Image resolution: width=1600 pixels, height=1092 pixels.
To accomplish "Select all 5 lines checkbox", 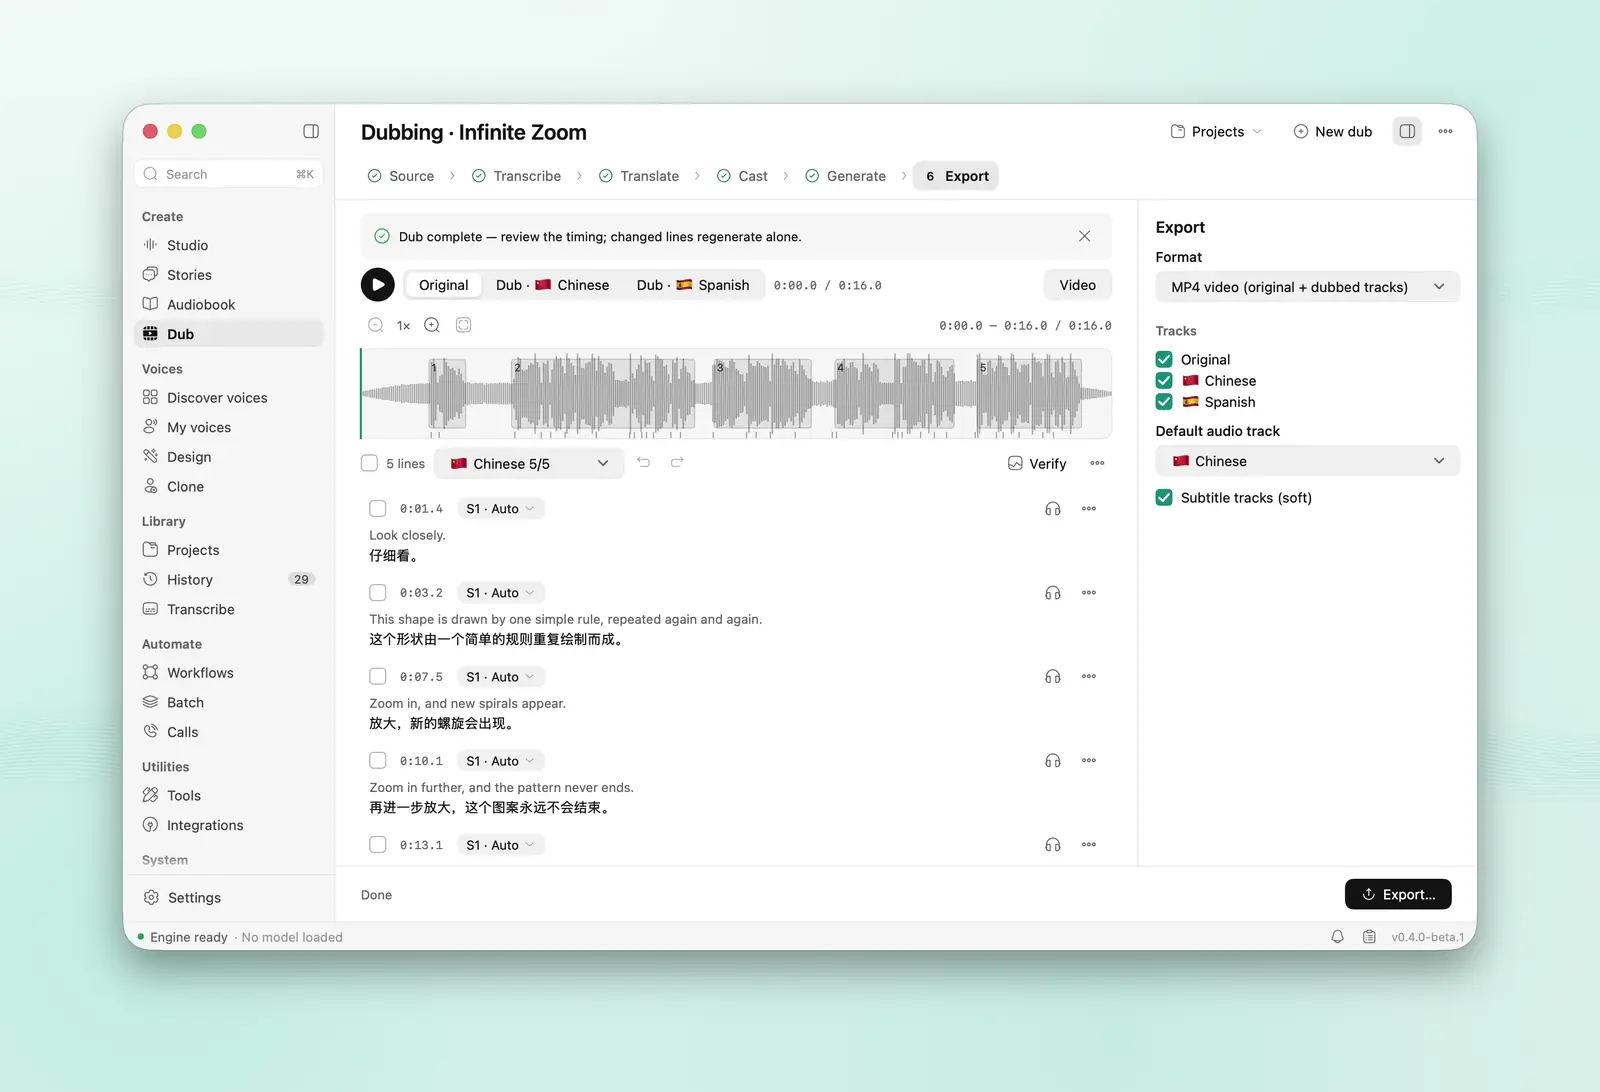I will click(x=369, y=463).
